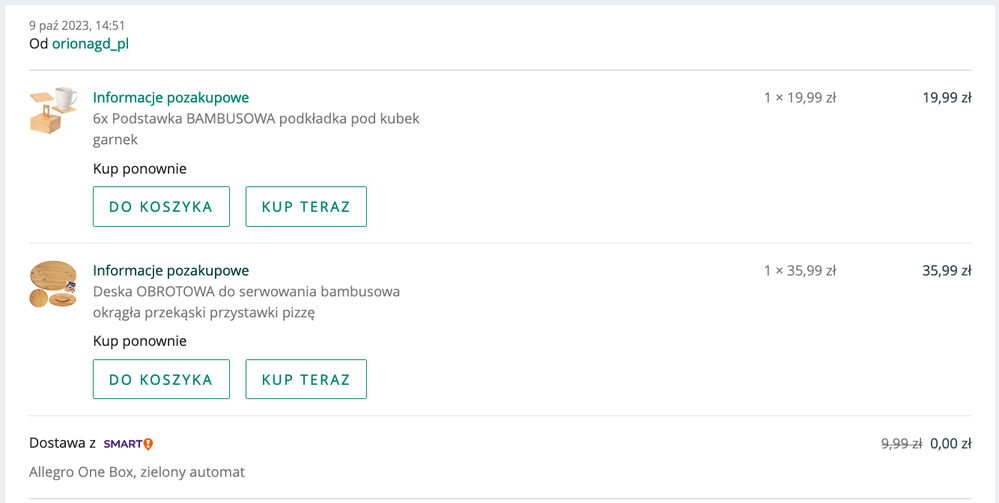Click the Allegro SMART! logo icon

[129, 444]
